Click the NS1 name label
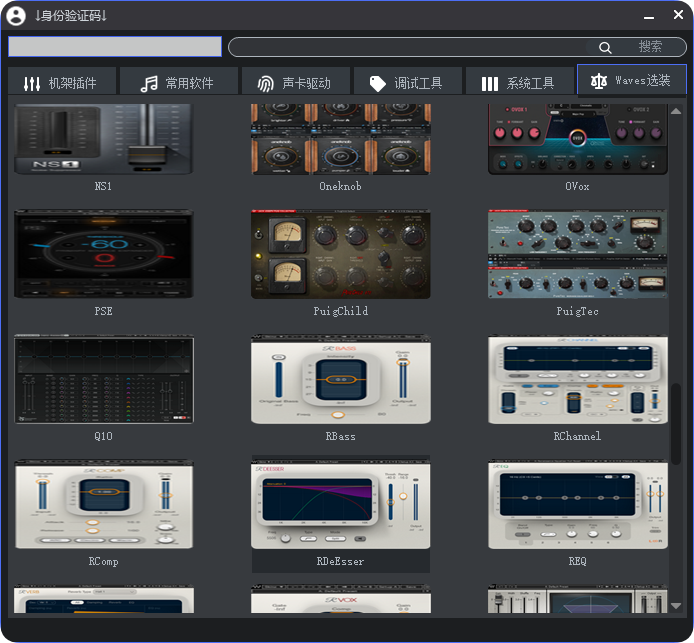 click(x=103, y=186)
